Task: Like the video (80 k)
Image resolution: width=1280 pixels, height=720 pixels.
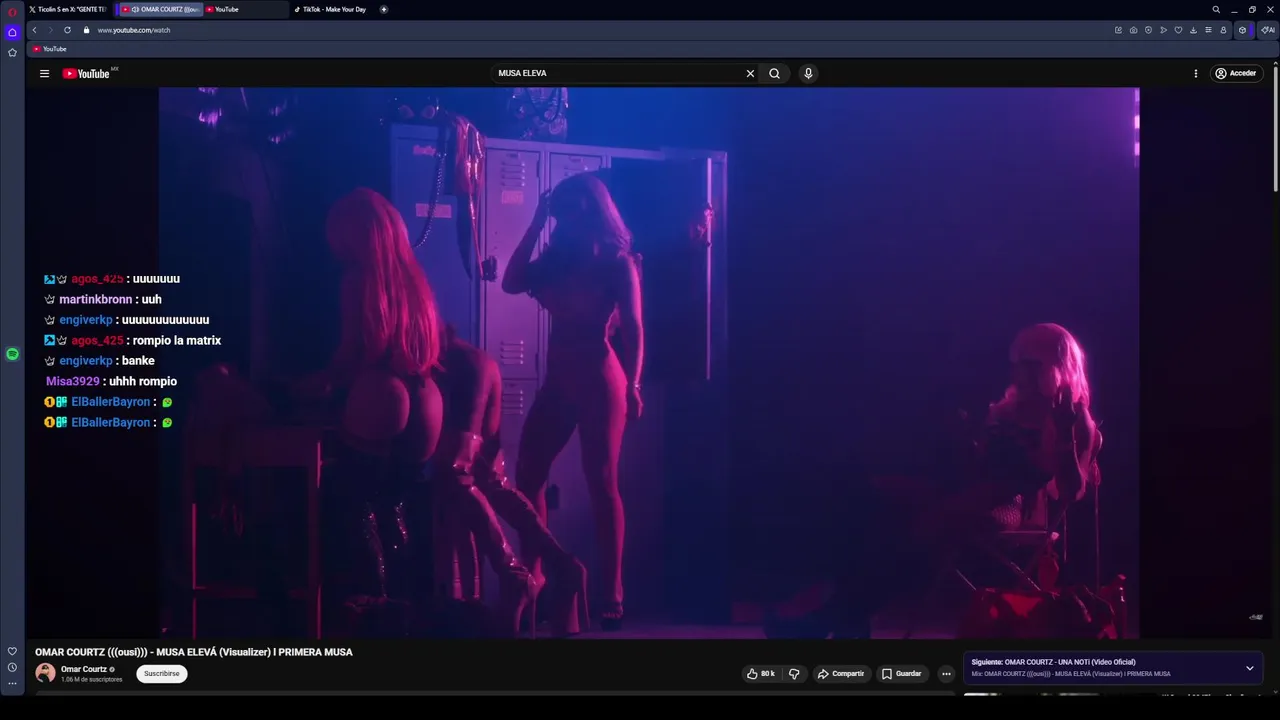Action: tap(761, 674)
